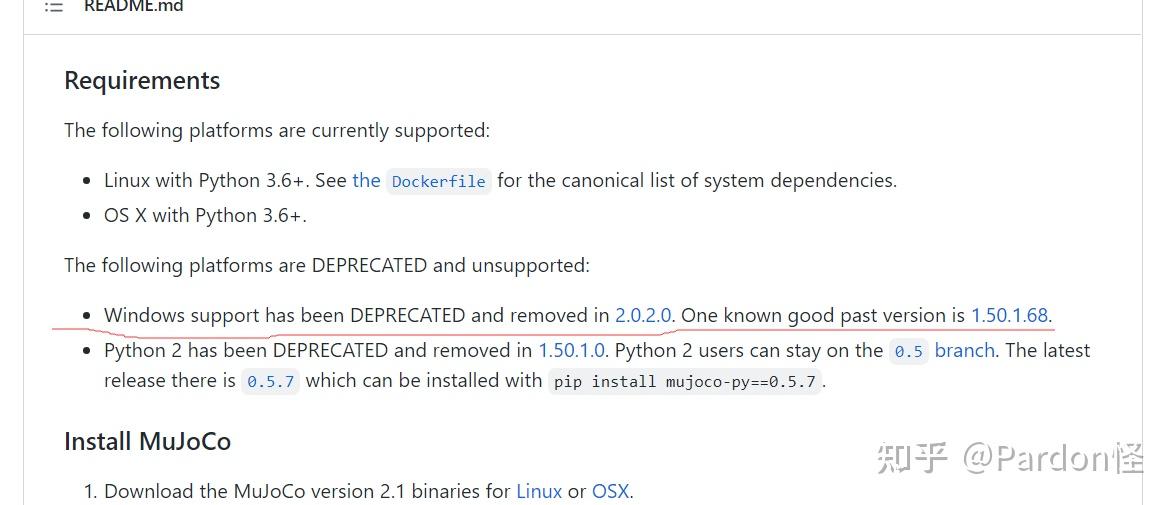The height and width of the screenshot is (505, 1173).
Task: Click the "Download the MuJoCo version 2.1" step
Action: pyautogui.click(x=300, y=491)
